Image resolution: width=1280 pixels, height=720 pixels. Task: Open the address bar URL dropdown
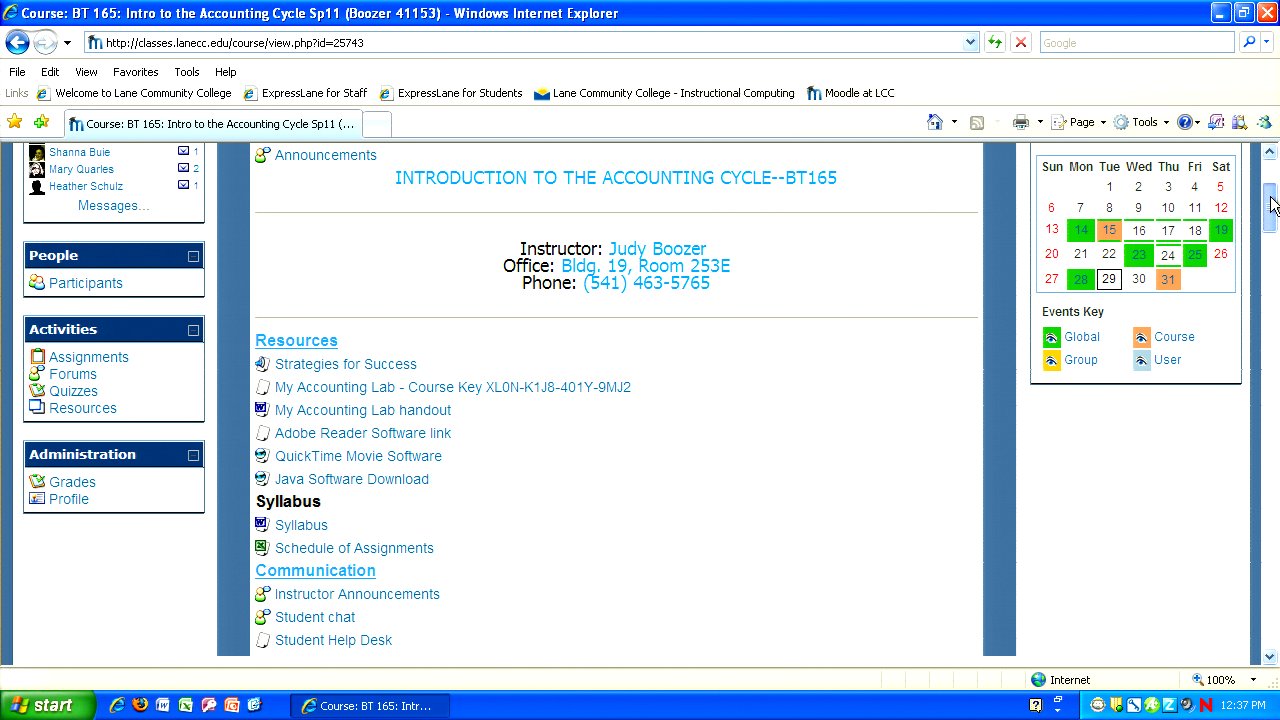[x=970, y=42]
